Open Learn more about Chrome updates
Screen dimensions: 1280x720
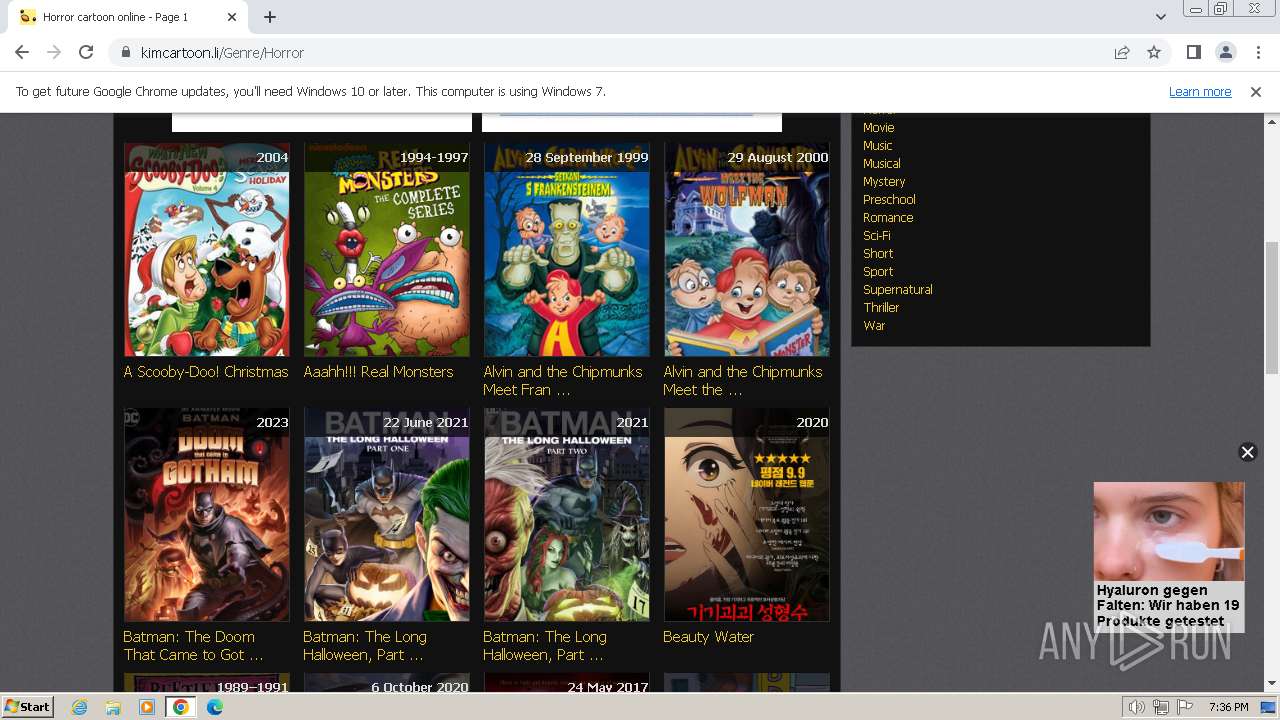point(1200,91)
